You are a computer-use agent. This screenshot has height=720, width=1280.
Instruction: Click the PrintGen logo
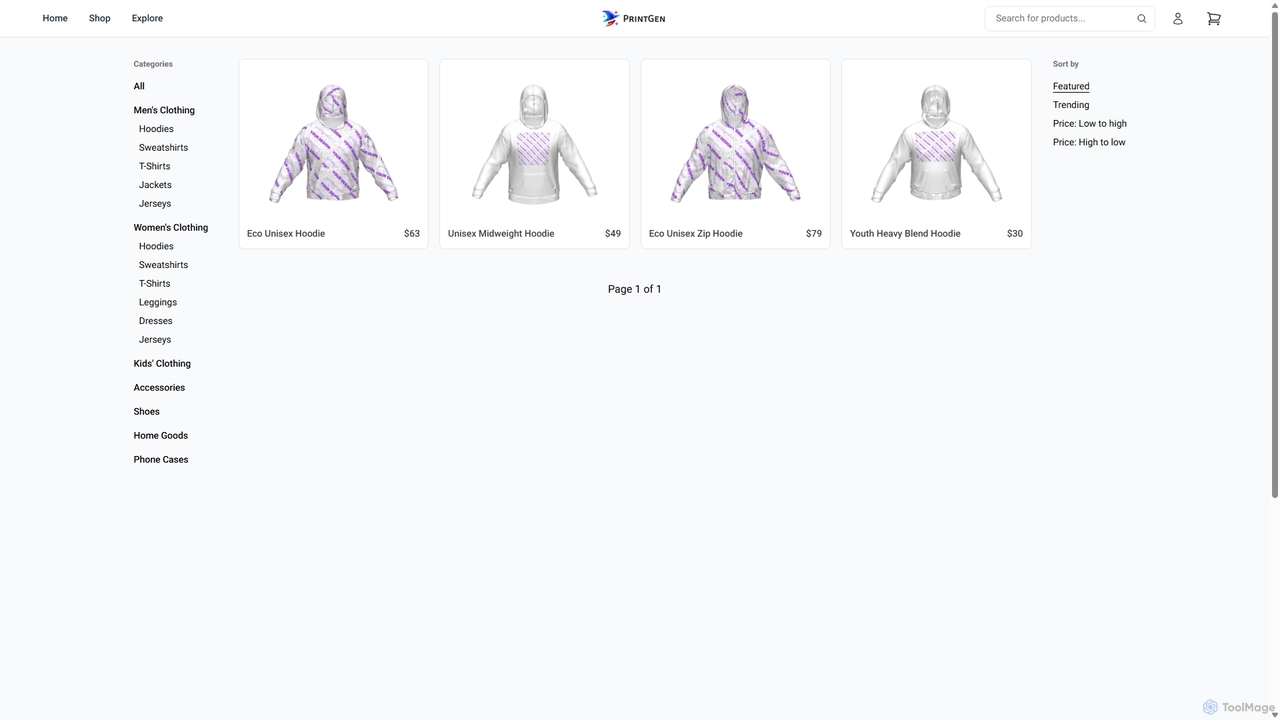634,18
